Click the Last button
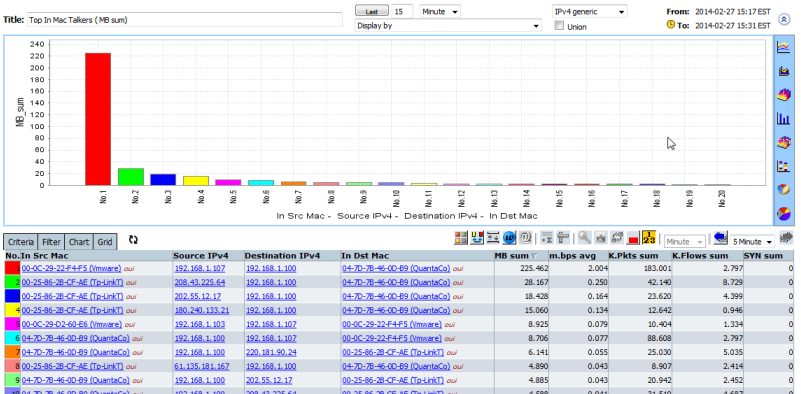Screen dimensions: 801x394 [371, 11]
